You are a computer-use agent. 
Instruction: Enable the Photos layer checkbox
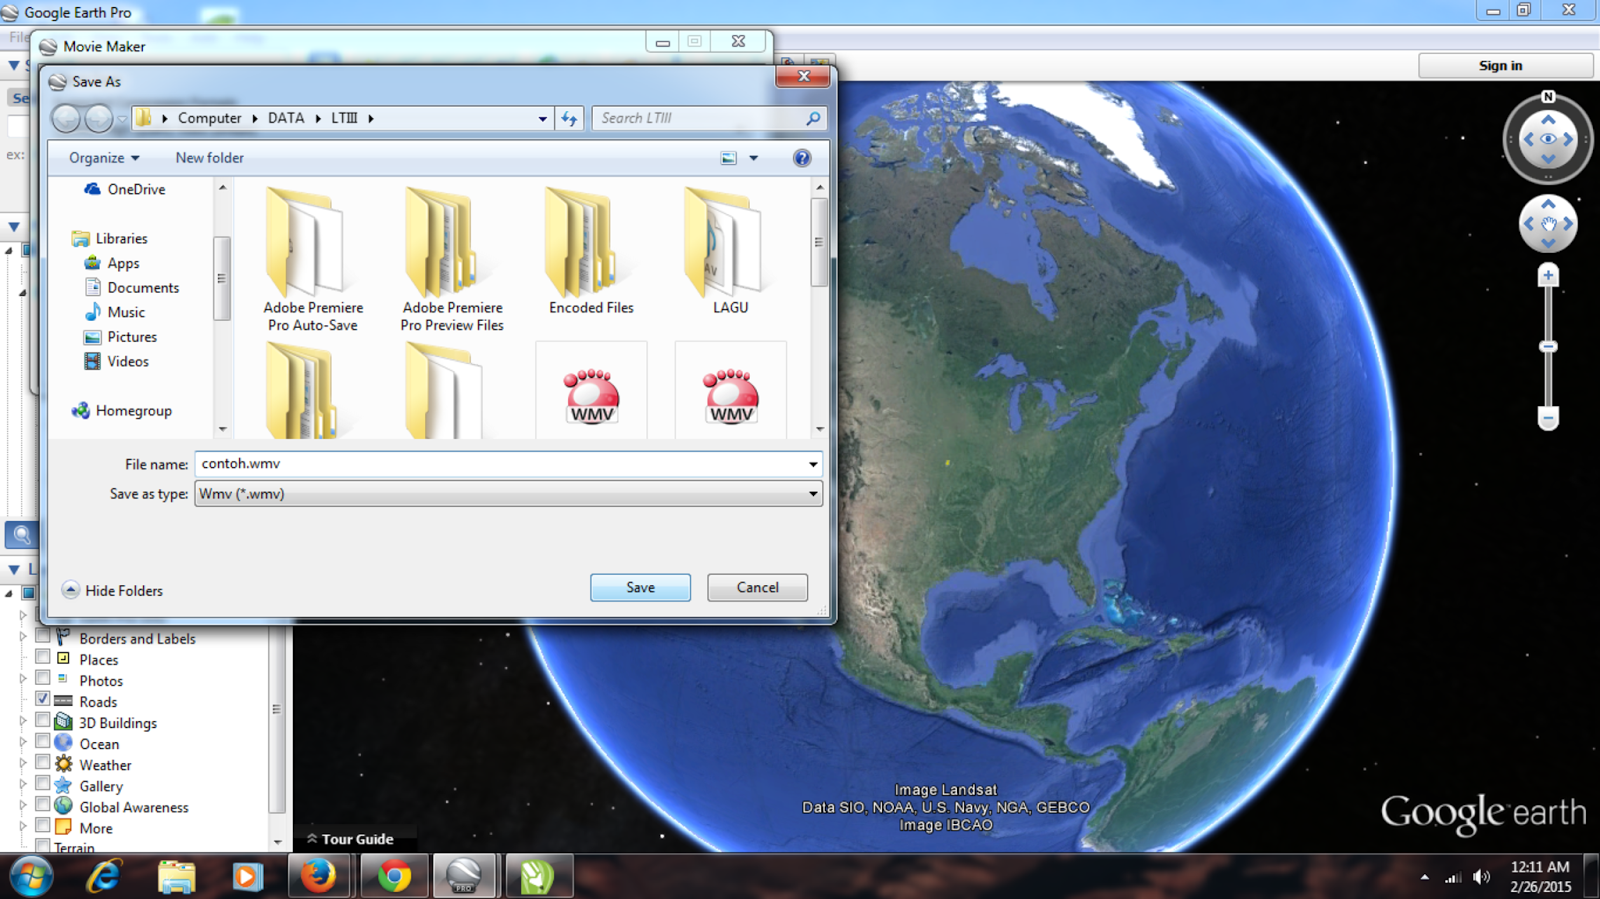(x=43, y=678)
